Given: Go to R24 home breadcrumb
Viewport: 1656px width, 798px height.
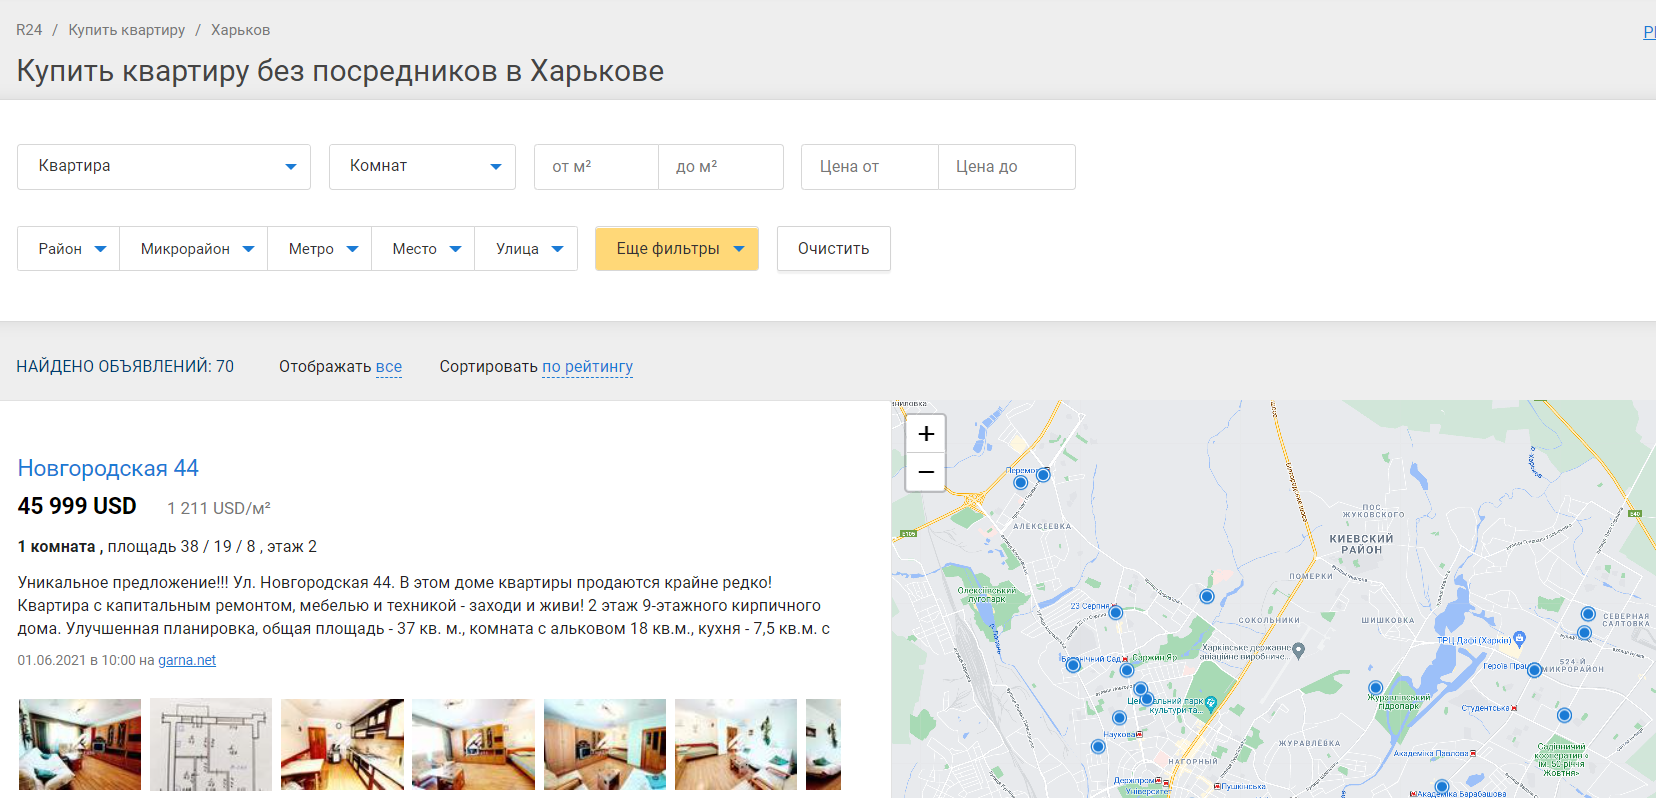Looking at the screenshot, I should 29,30.
